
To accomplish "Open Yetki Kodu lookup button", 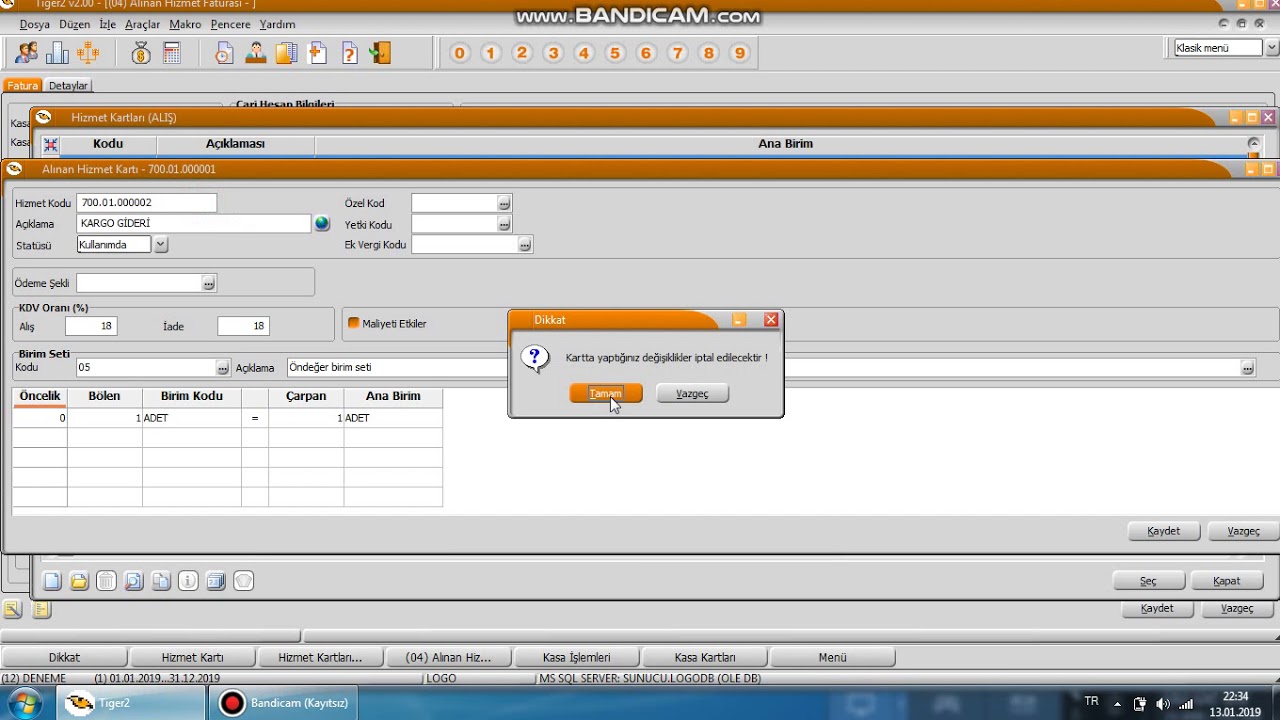I will click(504, 224).
